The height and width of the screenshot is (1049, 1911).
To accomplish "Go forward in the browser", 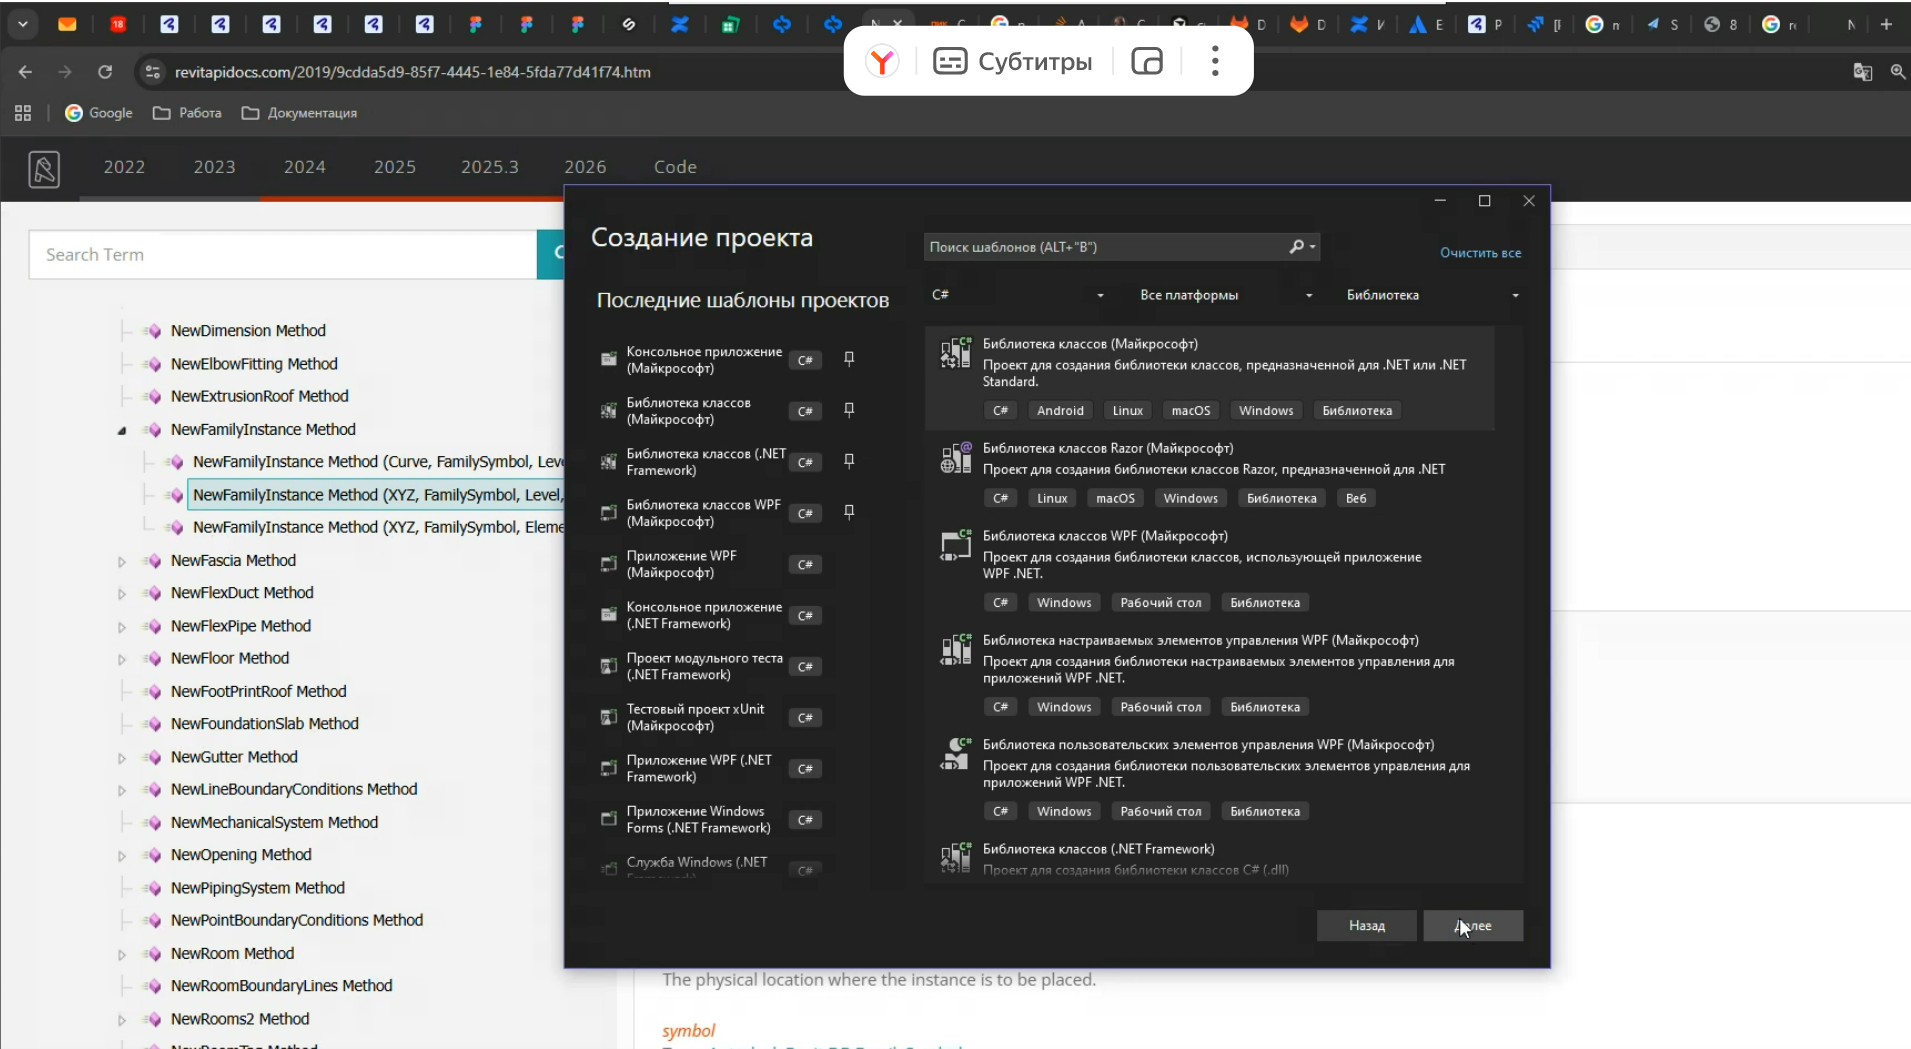I will click(65, 72).
